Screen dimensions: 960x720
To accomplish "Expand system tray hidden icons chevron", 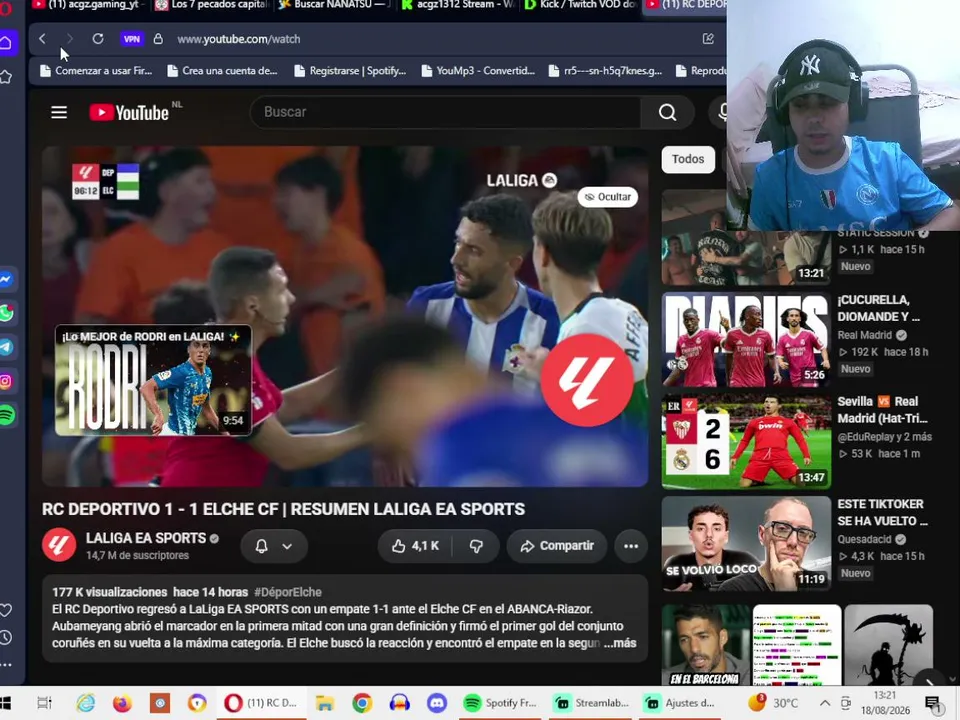I will point(825,703).
